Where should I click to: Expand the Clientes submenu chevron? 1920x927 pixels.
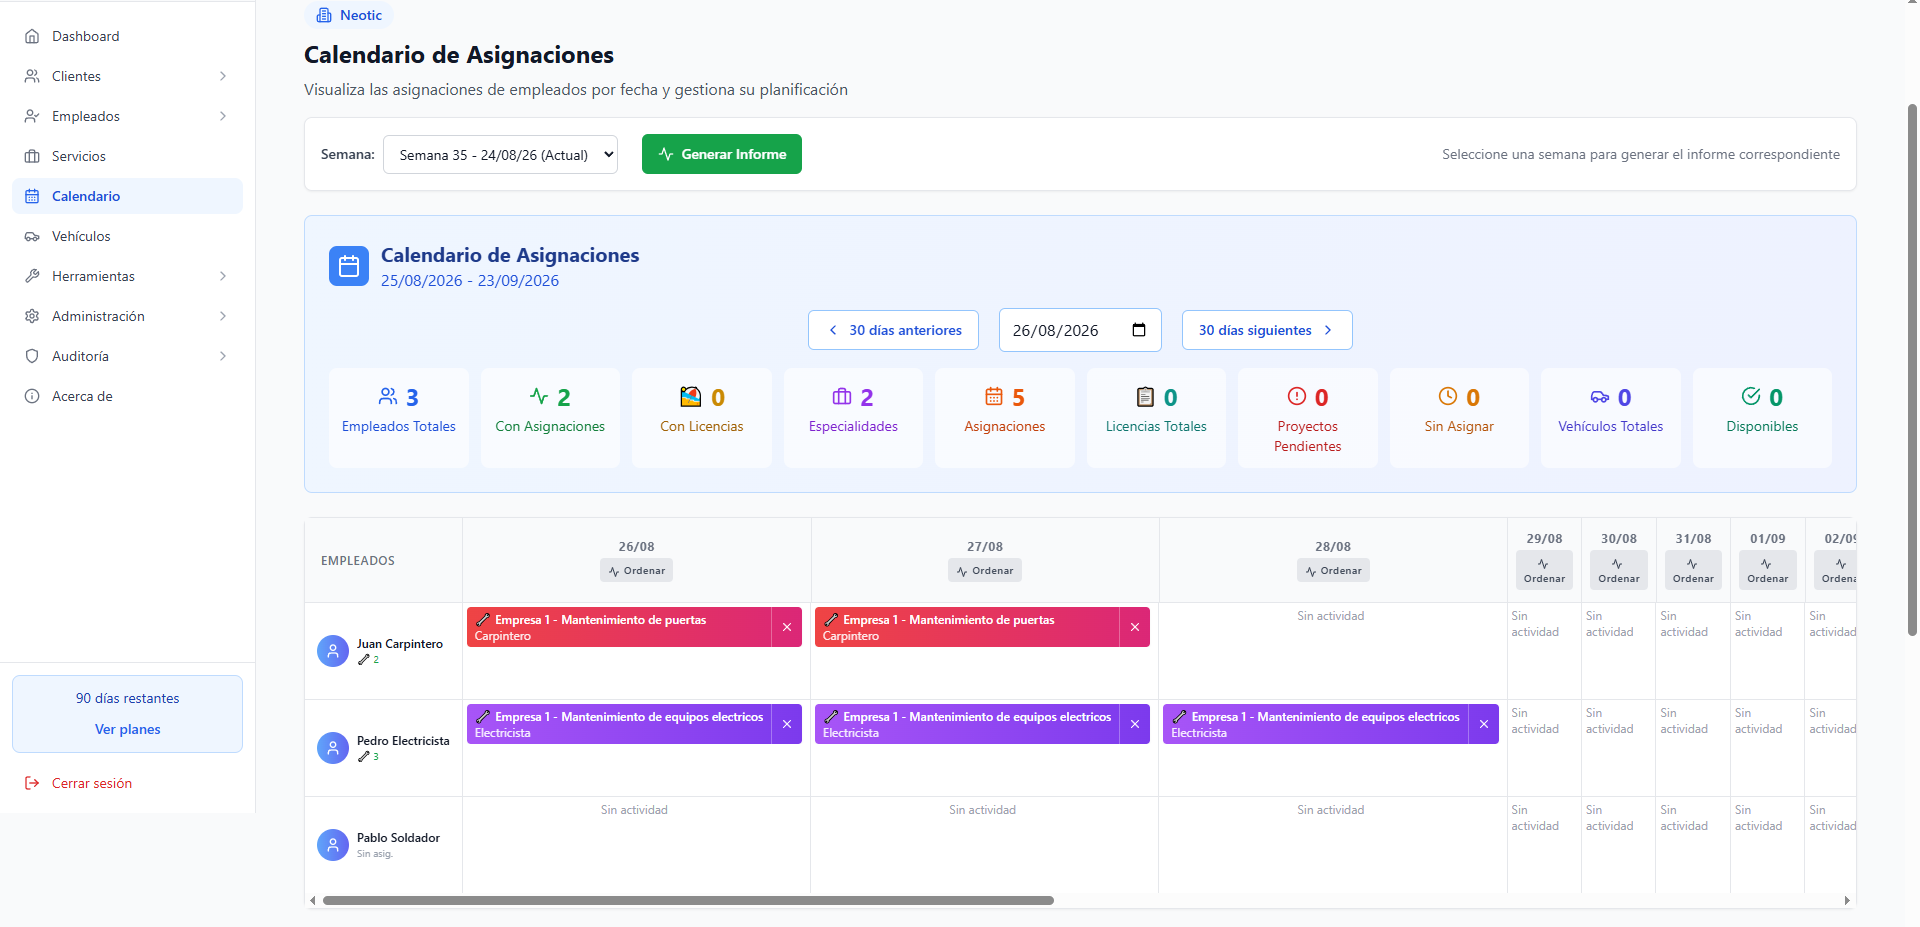point(223,76)
